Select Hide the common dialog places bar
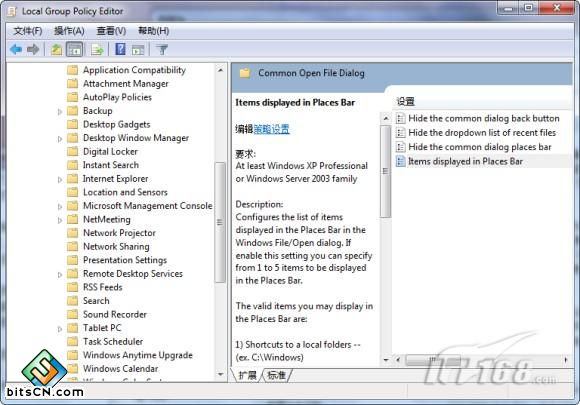The width and height of the screenshot is (580, 405). (x=480, y=147)
